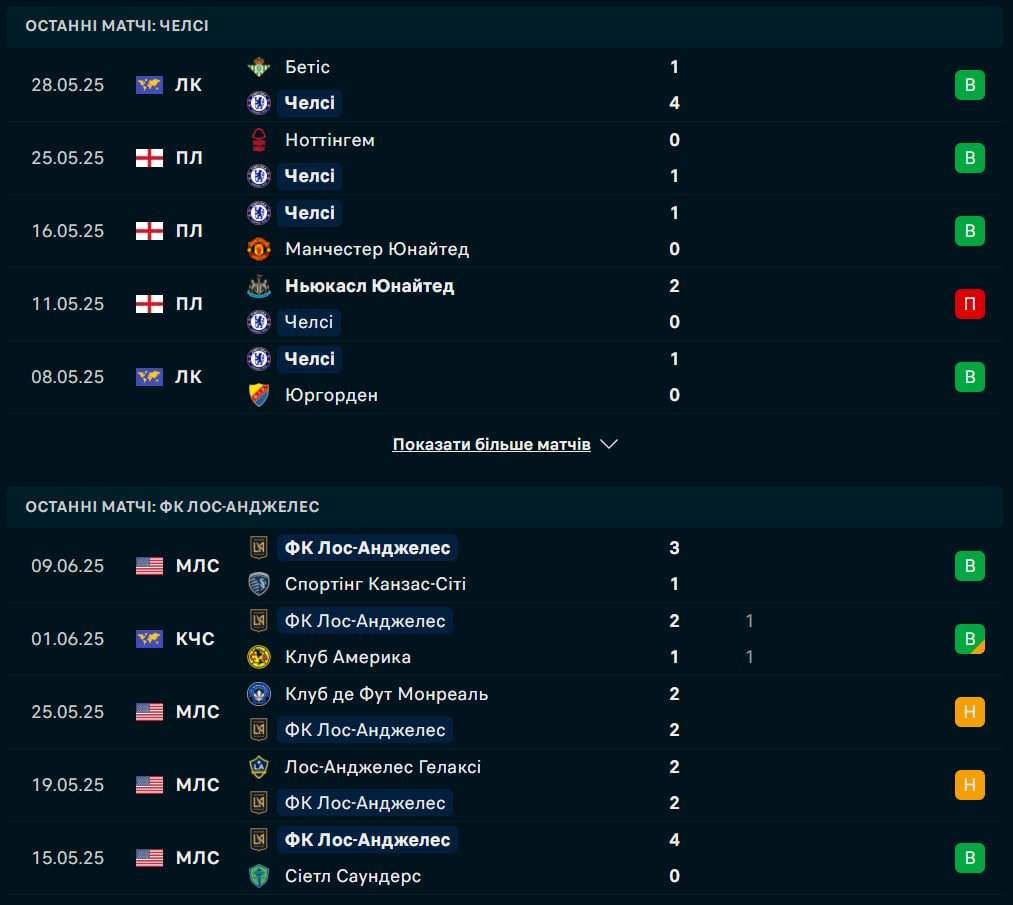This screenshot has width=1013, height=905.
Task: Expand list via 'Показати більше матчів' chevron
Action: pos(609,444)
